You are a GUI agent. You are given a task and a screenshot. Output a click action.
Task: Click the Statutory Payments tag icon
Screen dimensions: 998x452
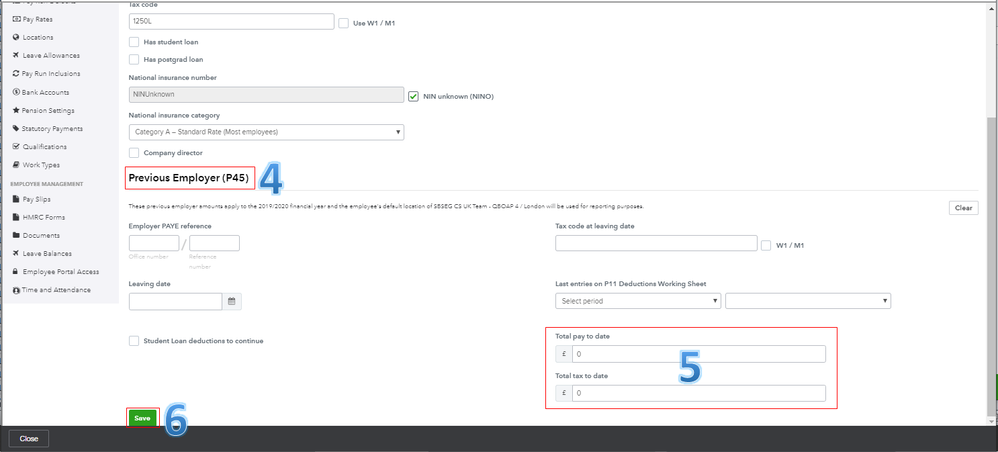pyautogui.click(x=17, y=129)
